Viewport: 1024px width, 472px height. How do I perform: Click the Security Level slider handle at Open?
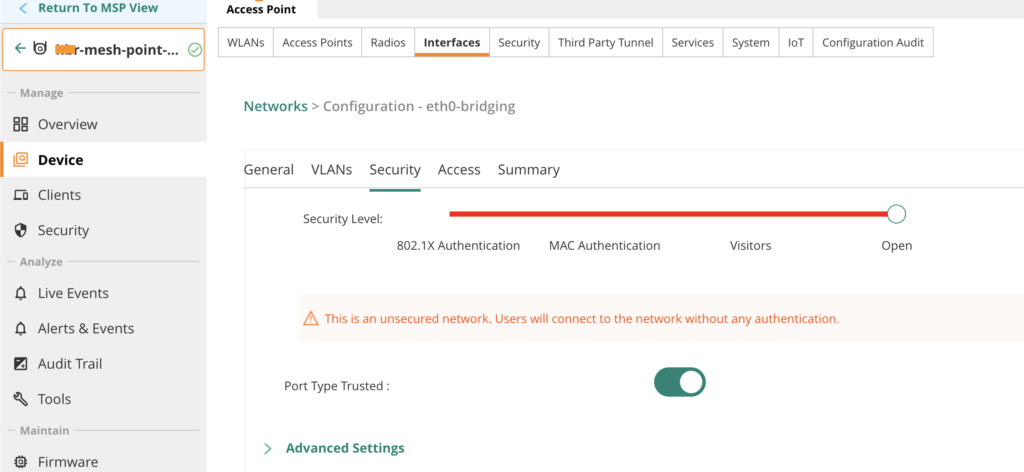click(896, 213)
